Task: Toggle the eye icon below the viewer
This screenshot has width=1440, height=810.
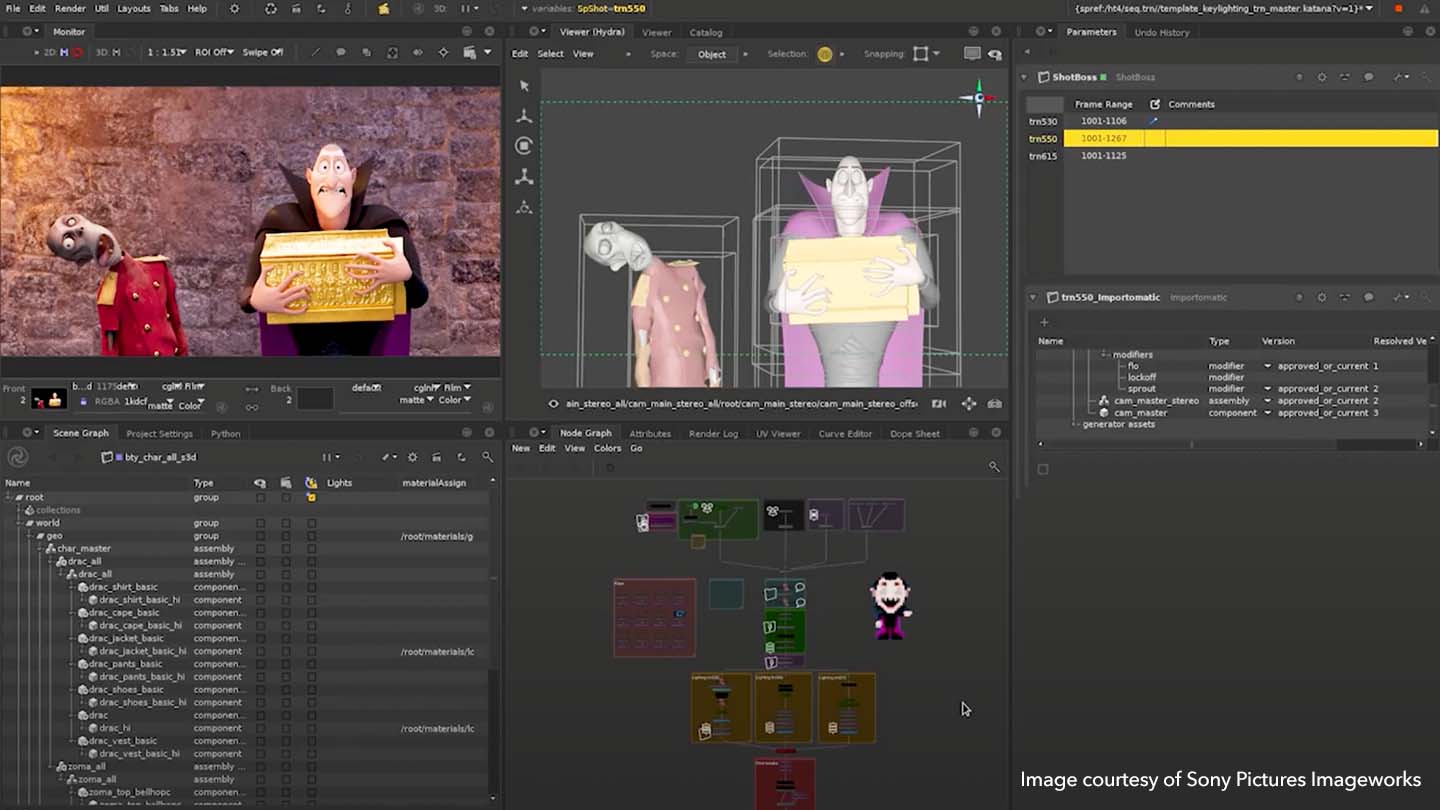Action: [x=553, y=404]
